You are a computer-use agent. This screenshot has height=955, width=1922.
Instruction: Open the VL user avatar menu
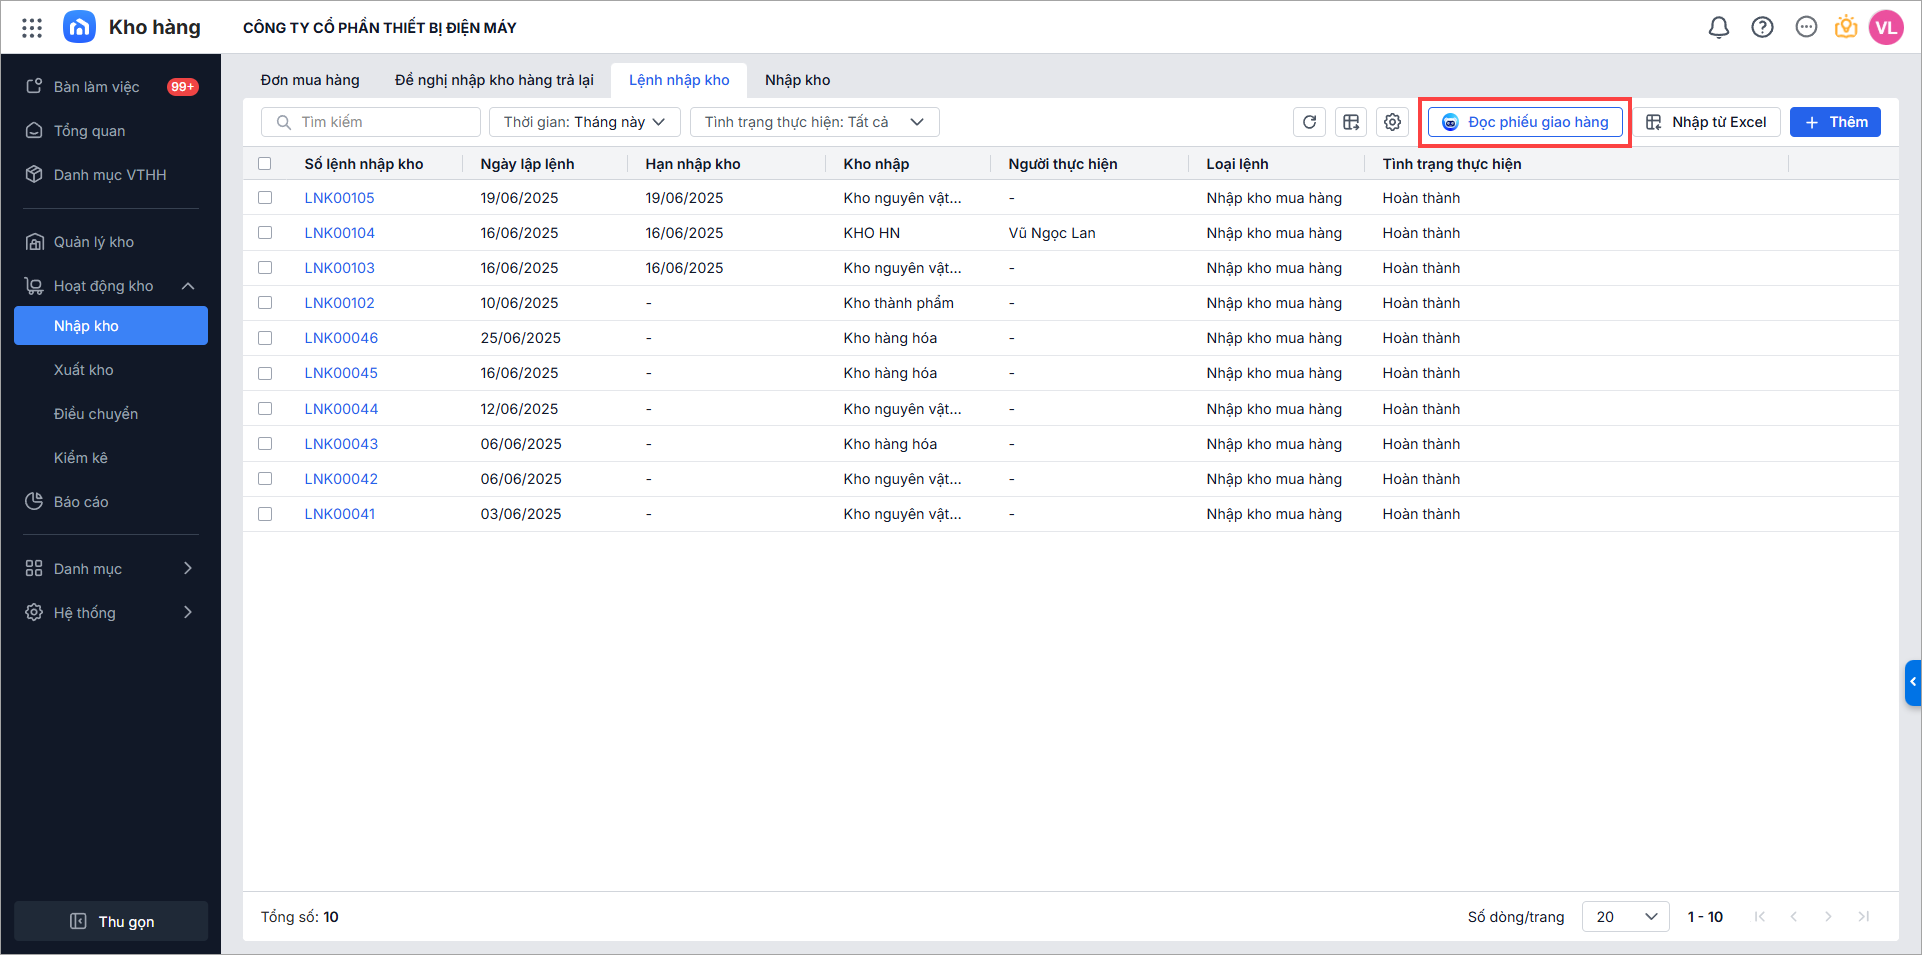(x=1886, y=28)
